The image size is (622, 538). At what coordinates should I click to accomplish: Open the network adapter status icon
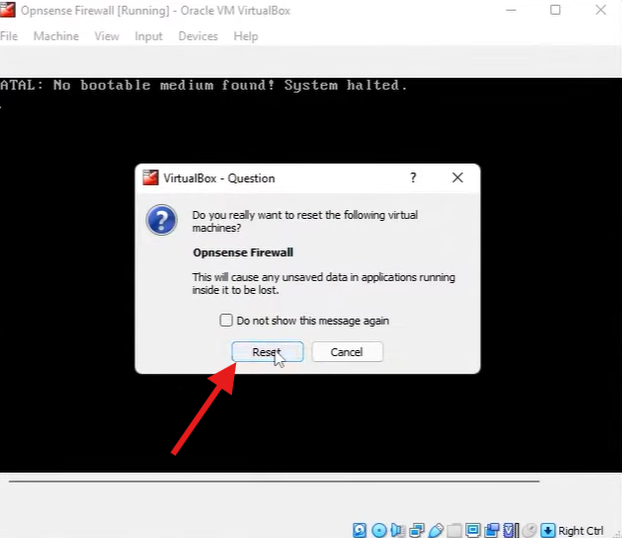(x=416, y=530)
